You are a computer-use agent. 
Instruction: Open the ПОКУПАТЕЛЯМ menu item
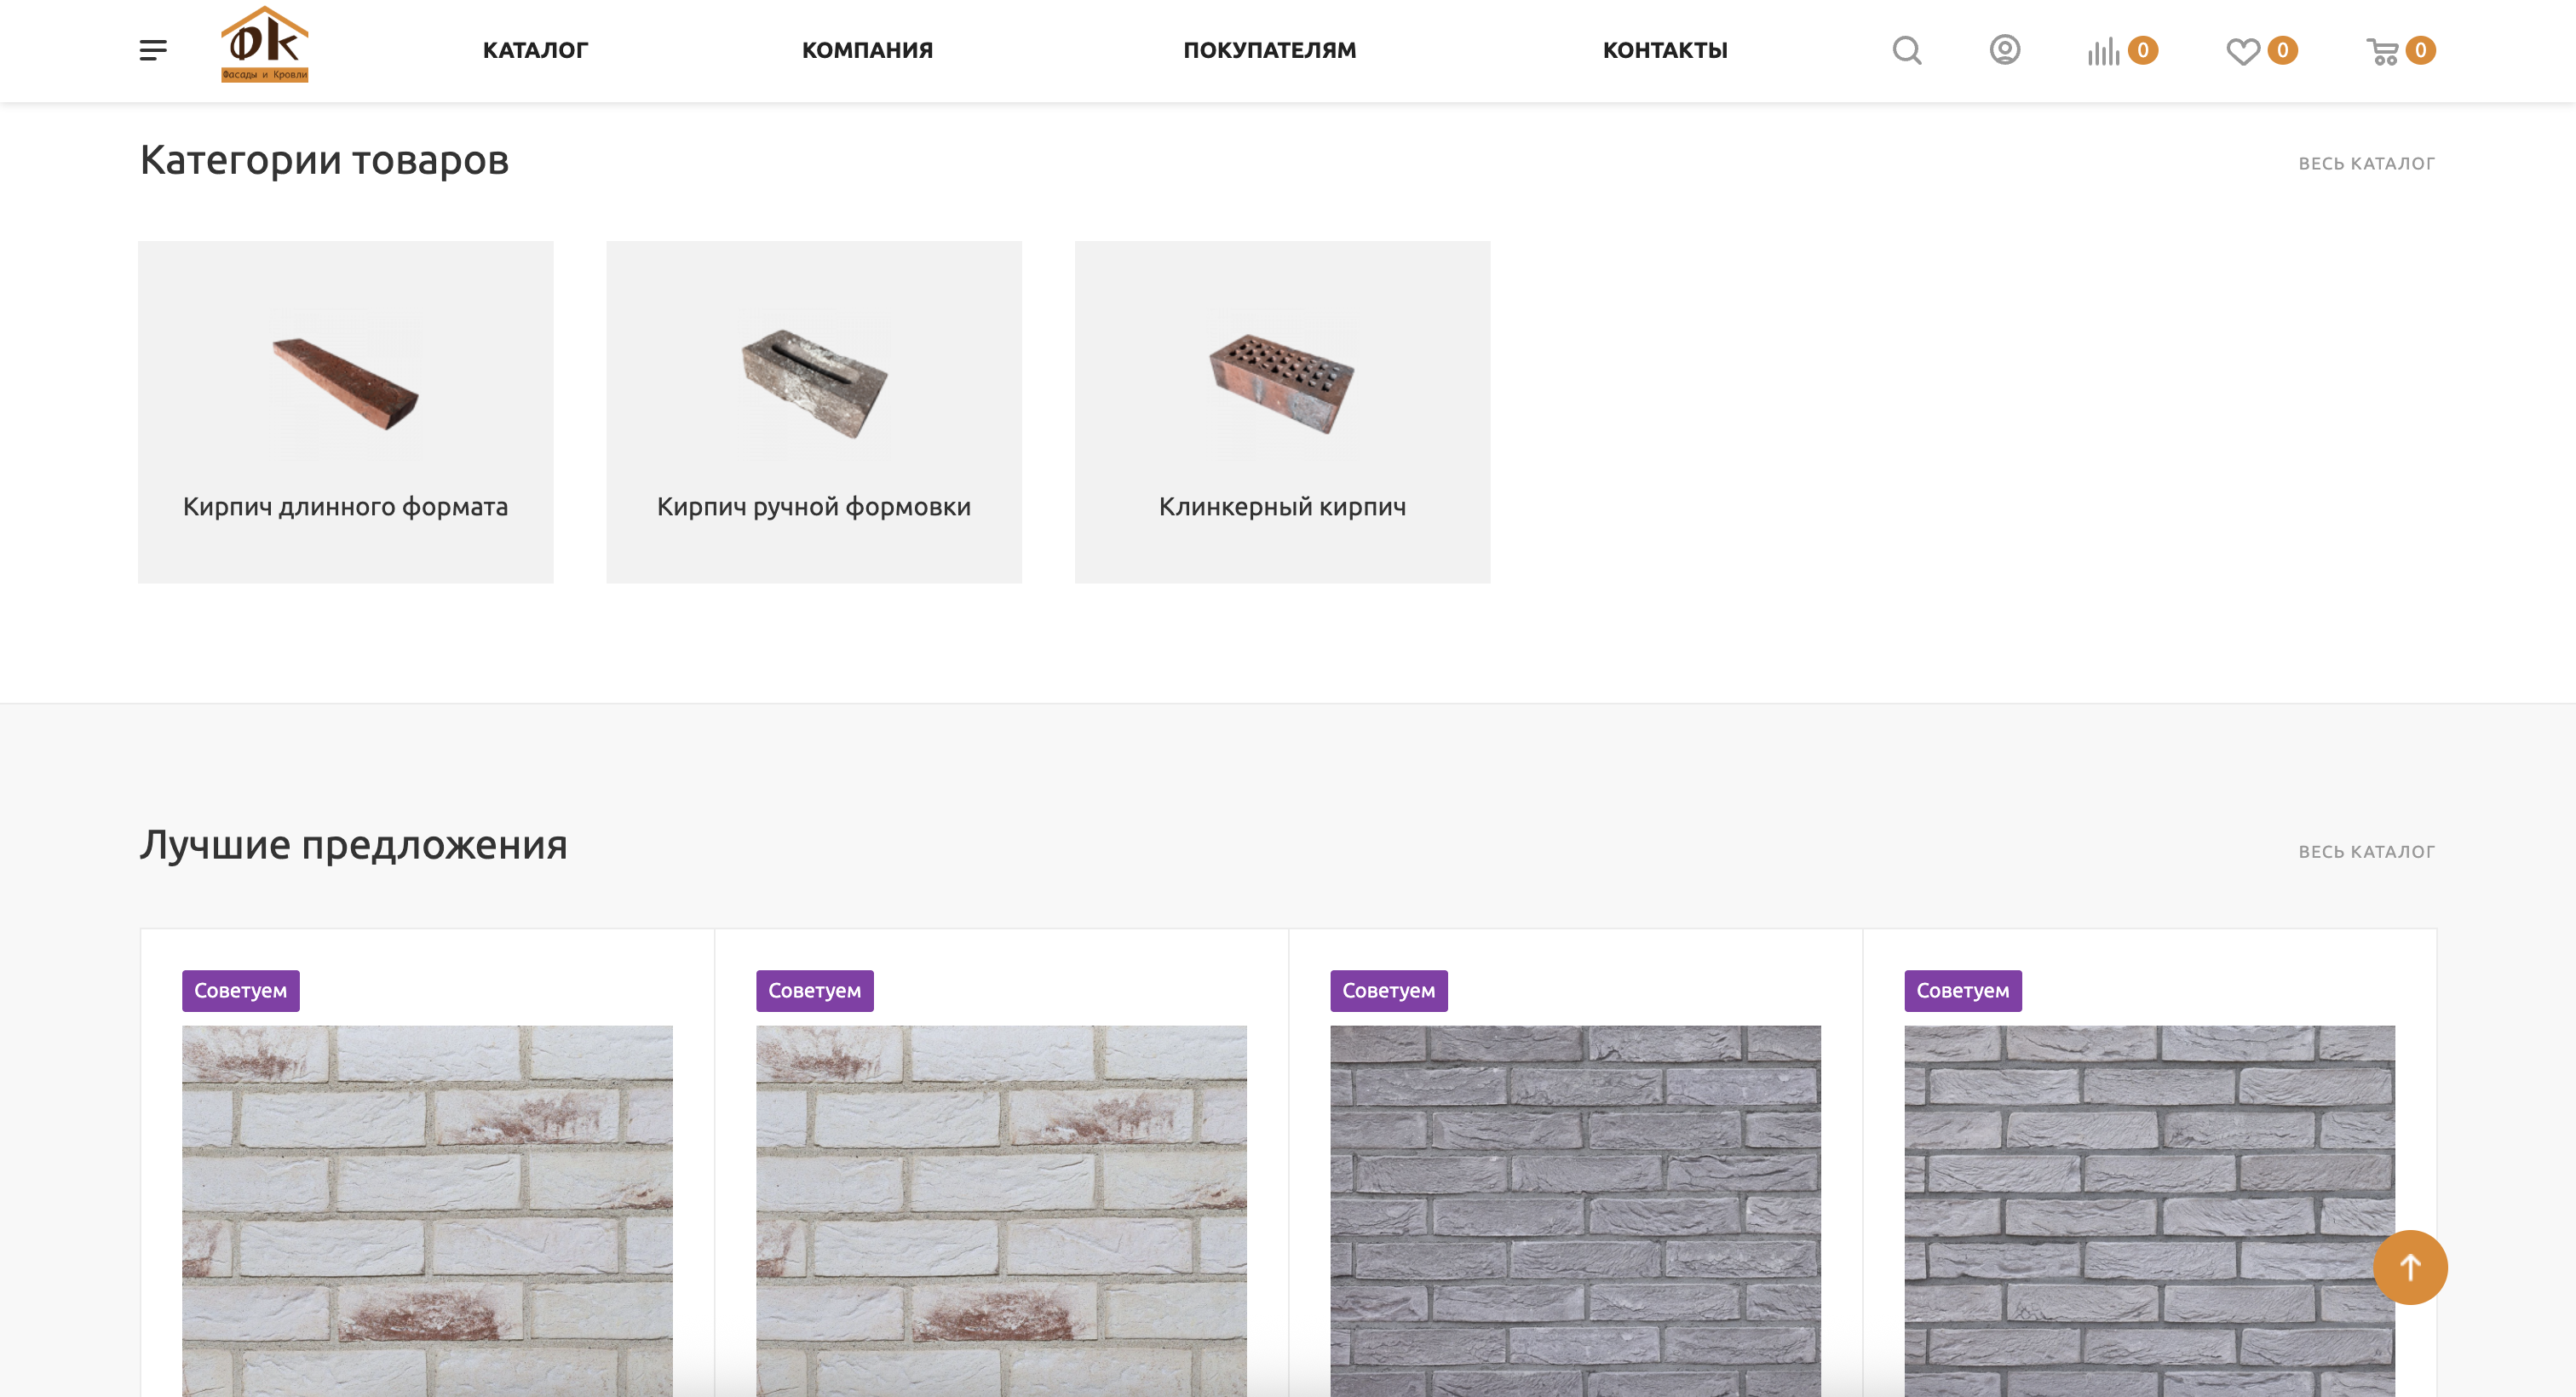[x=1270, y=50]
